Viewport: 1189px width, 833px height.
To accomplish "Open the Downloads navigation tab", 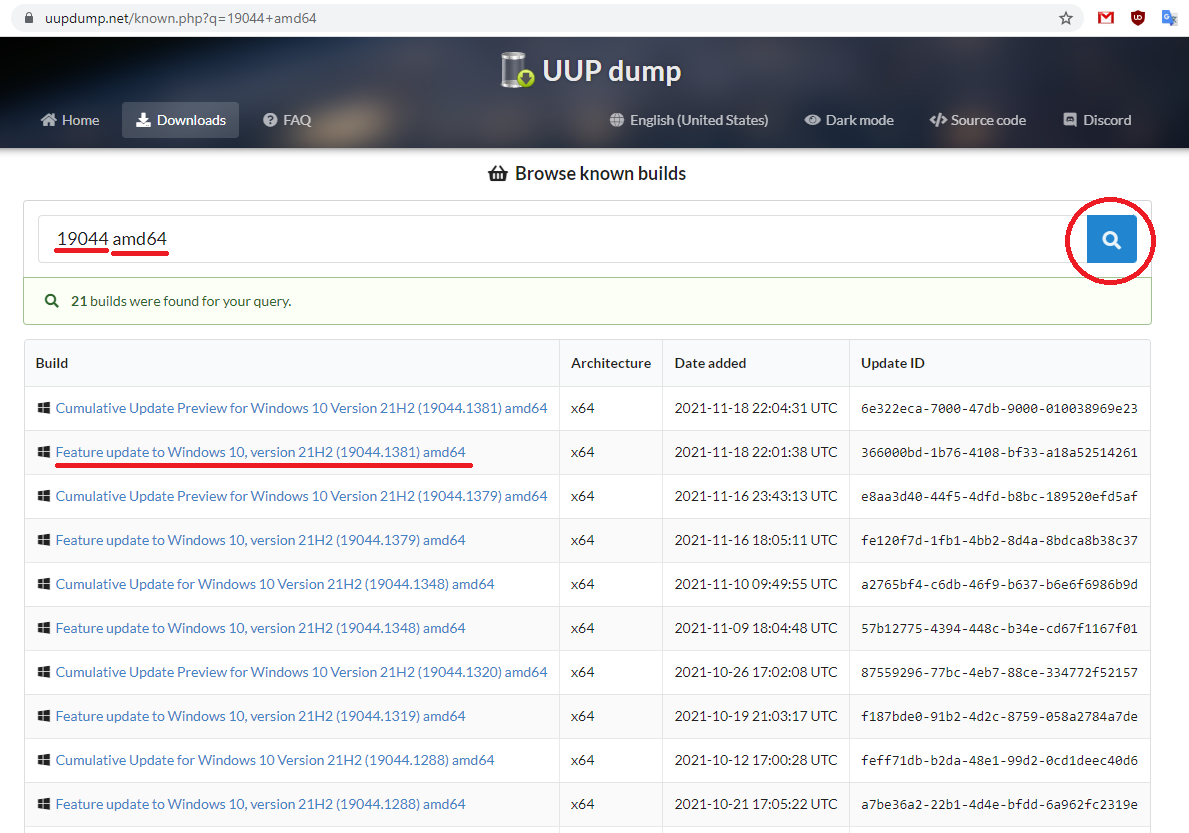I will click(180, 120).
